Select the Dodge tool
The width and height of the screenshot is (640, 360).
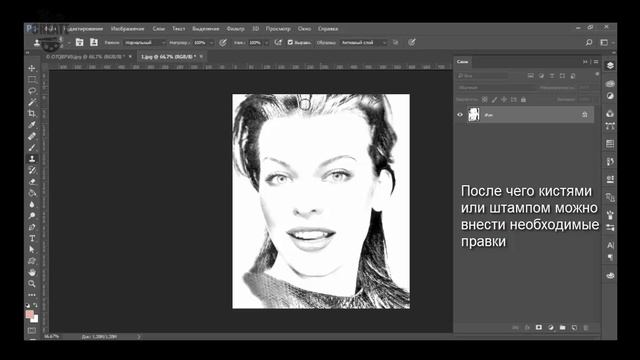32,216
